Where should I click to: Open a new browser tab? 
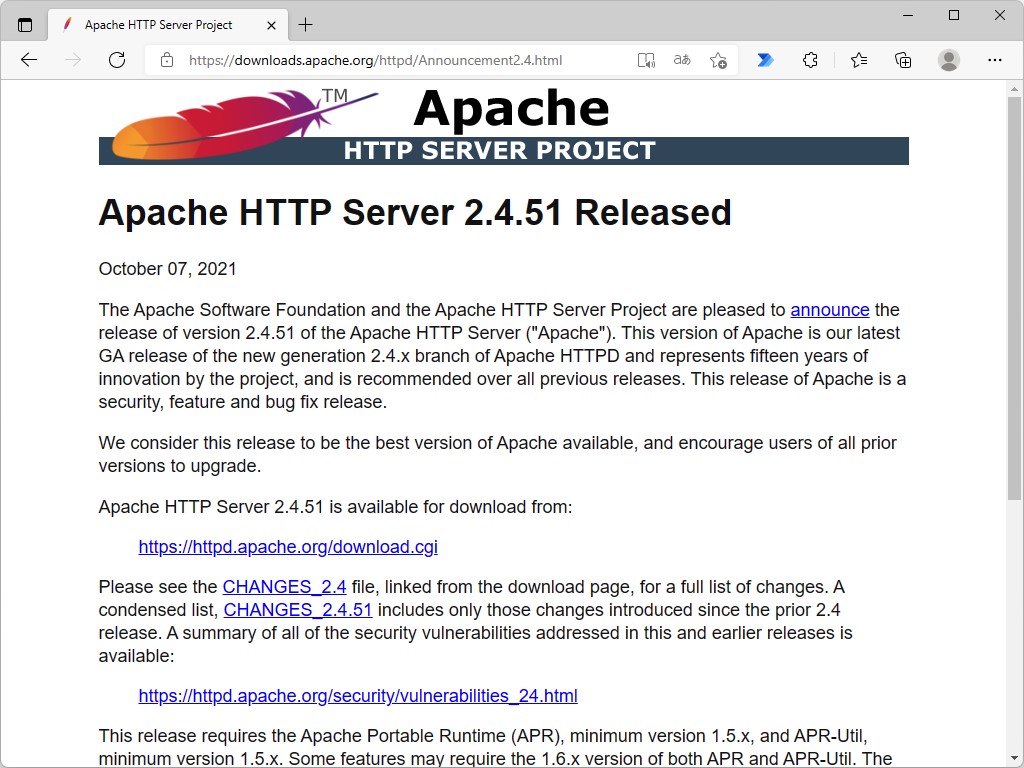tap(306, 24)
